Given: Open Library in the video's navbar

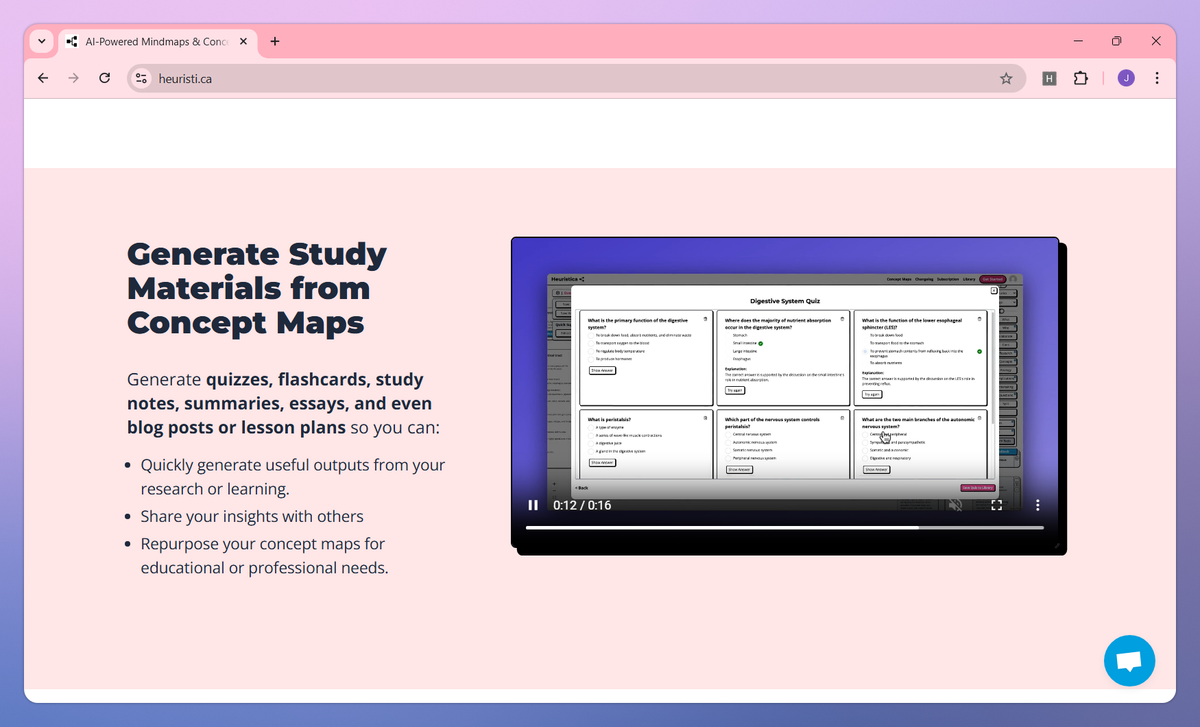Looking at the screenshot, I should click(x=969, y=279).
